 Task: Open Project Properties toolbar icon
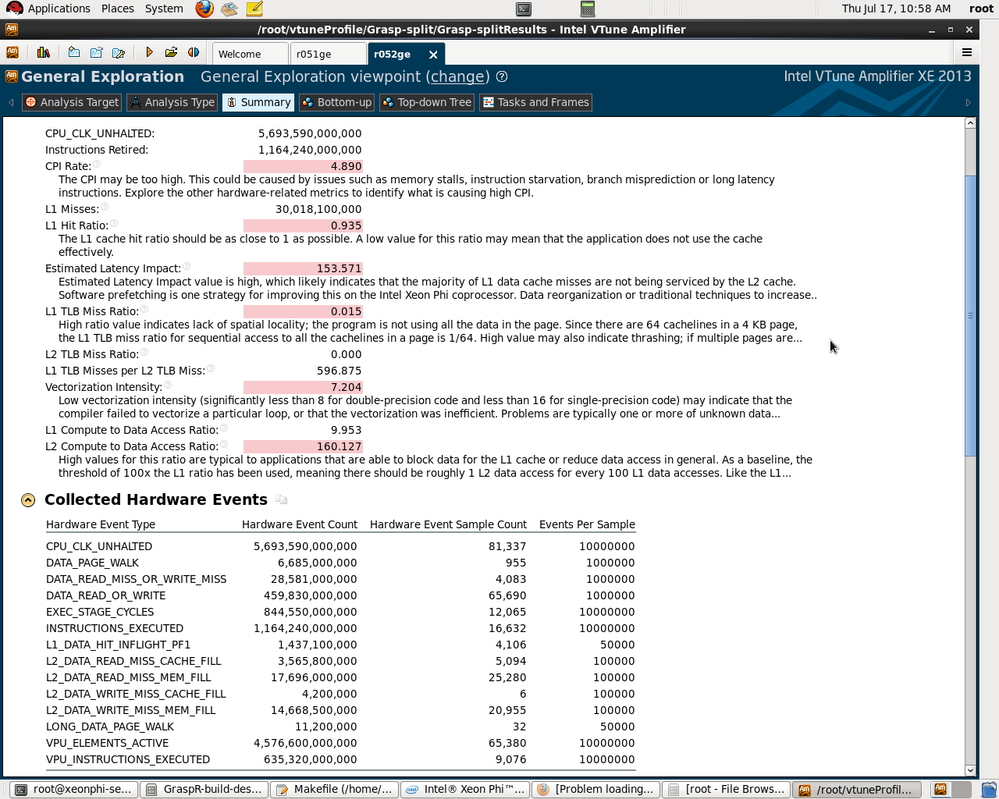click(x=119, y=52)
